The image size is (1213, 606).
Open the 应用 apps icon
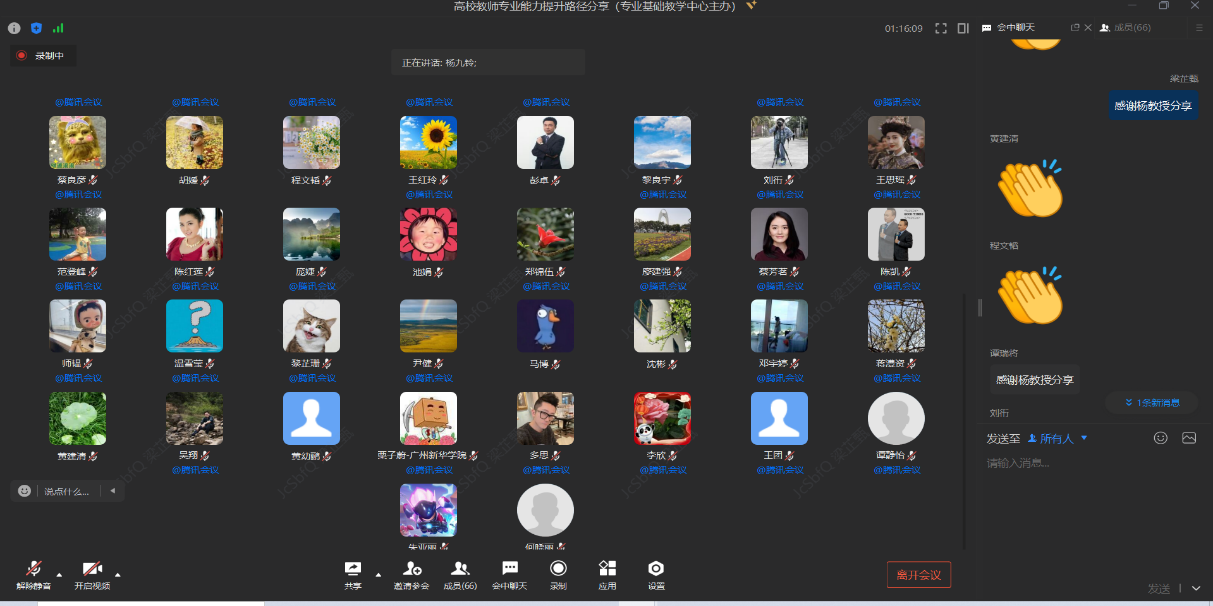pyautogui.click(x=607, y=569)
